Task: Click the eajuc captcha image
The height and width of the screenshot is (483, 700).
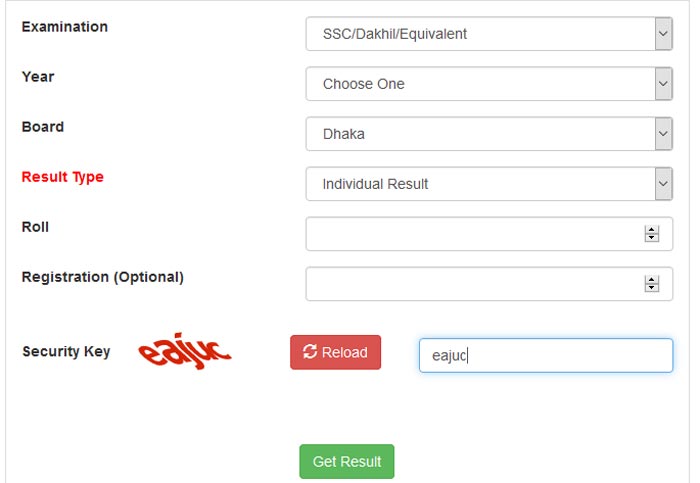Action: pyautogui.click(x=185, y=351)
